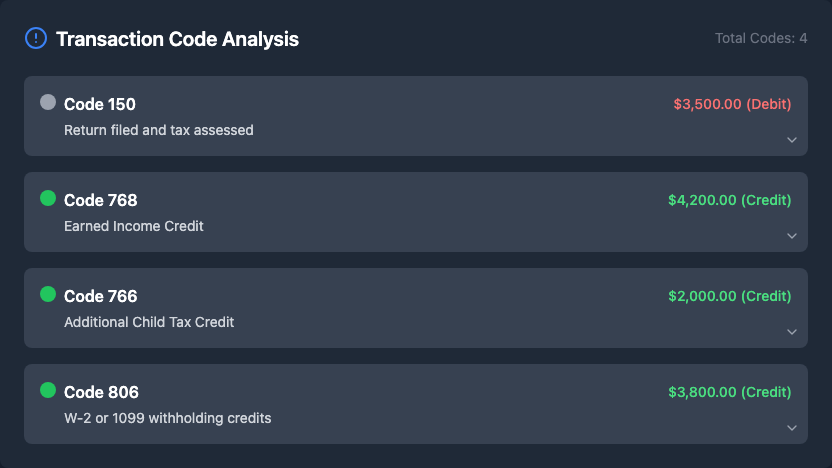The height and width of the screenshot is (468, 832).
Task: Click the $3,500.00 (Debit) amount
Action: (x=732, y=104)
